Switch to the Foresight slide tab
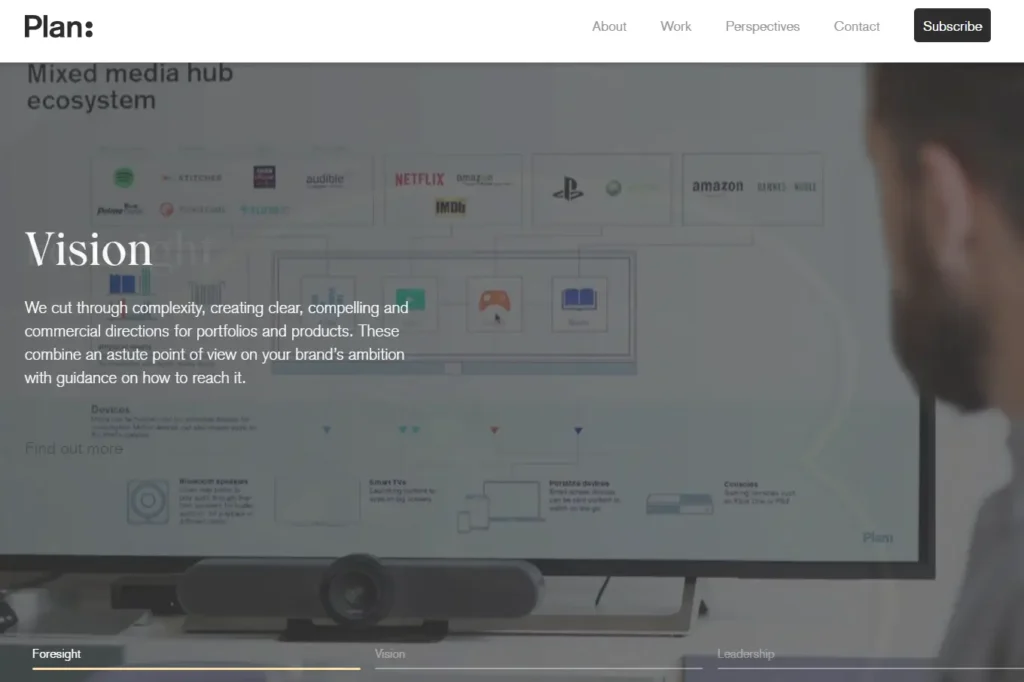The image size is (1024, 682). coord(57,654)
